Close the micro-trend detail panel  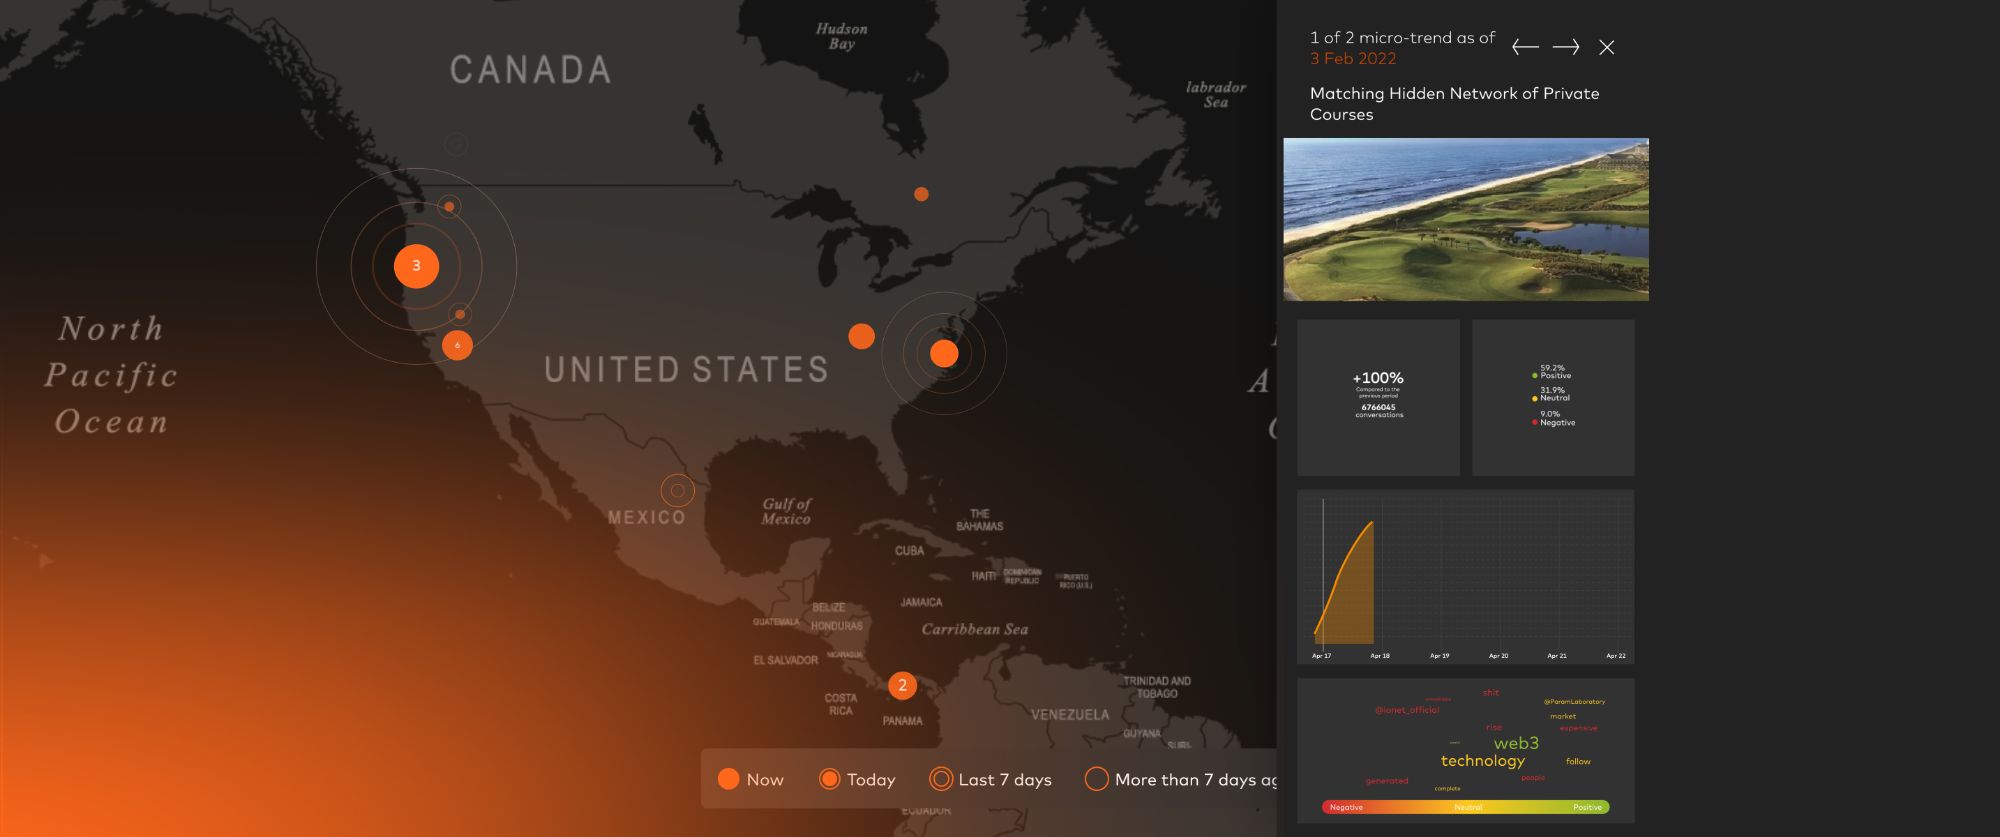point(1607,47)
